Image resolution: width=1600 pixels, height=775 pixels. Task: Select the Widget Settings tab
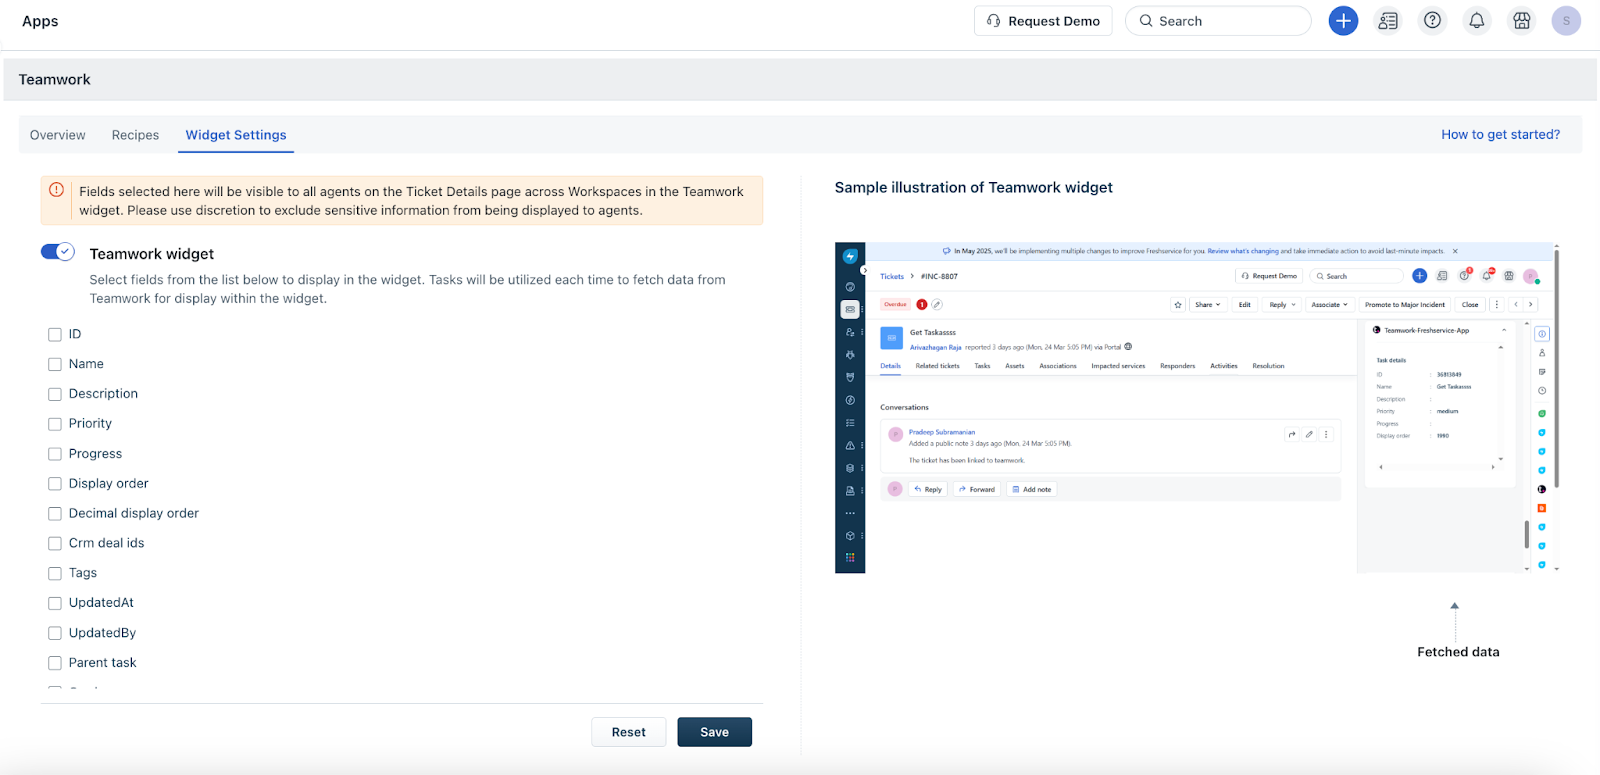236,135
